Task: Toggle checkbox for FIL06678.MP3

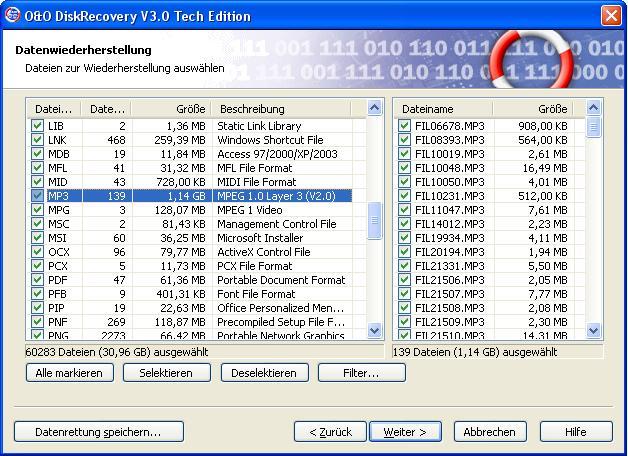Action: [x=404, y=126]
